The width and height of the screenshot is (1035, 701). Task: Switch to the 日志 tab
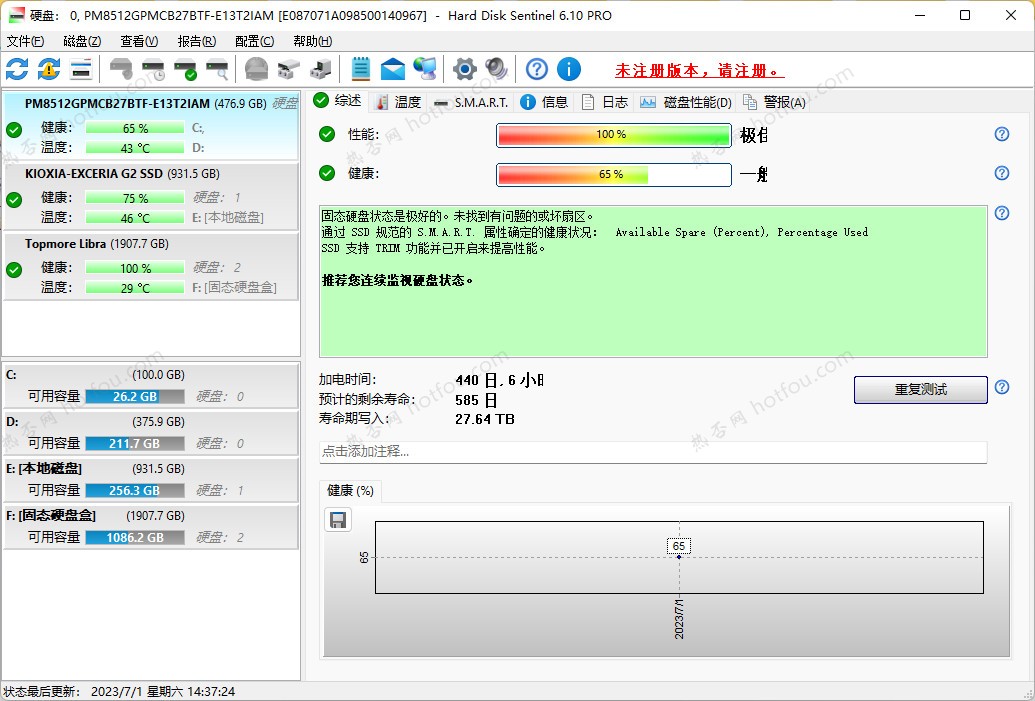(x=611, y=101)
